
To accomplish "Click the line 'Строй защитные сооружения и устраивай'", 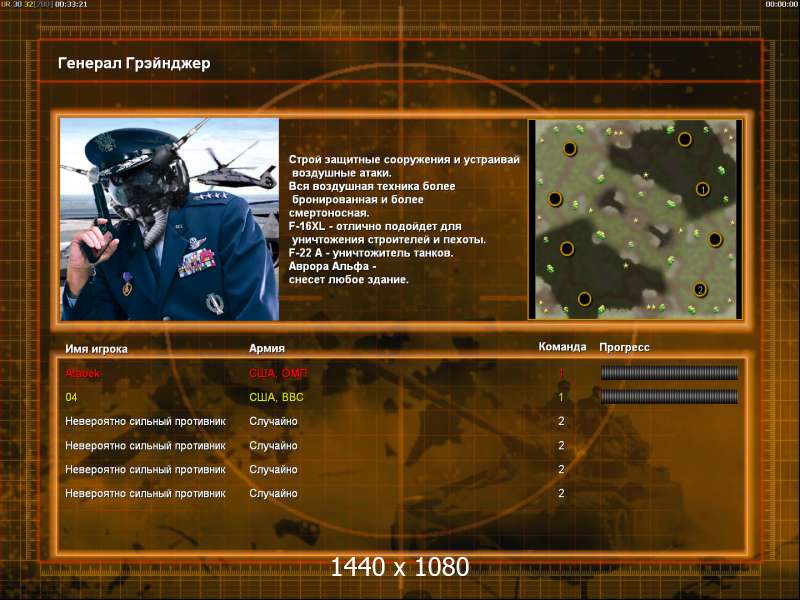I will (x=404, y=160).
